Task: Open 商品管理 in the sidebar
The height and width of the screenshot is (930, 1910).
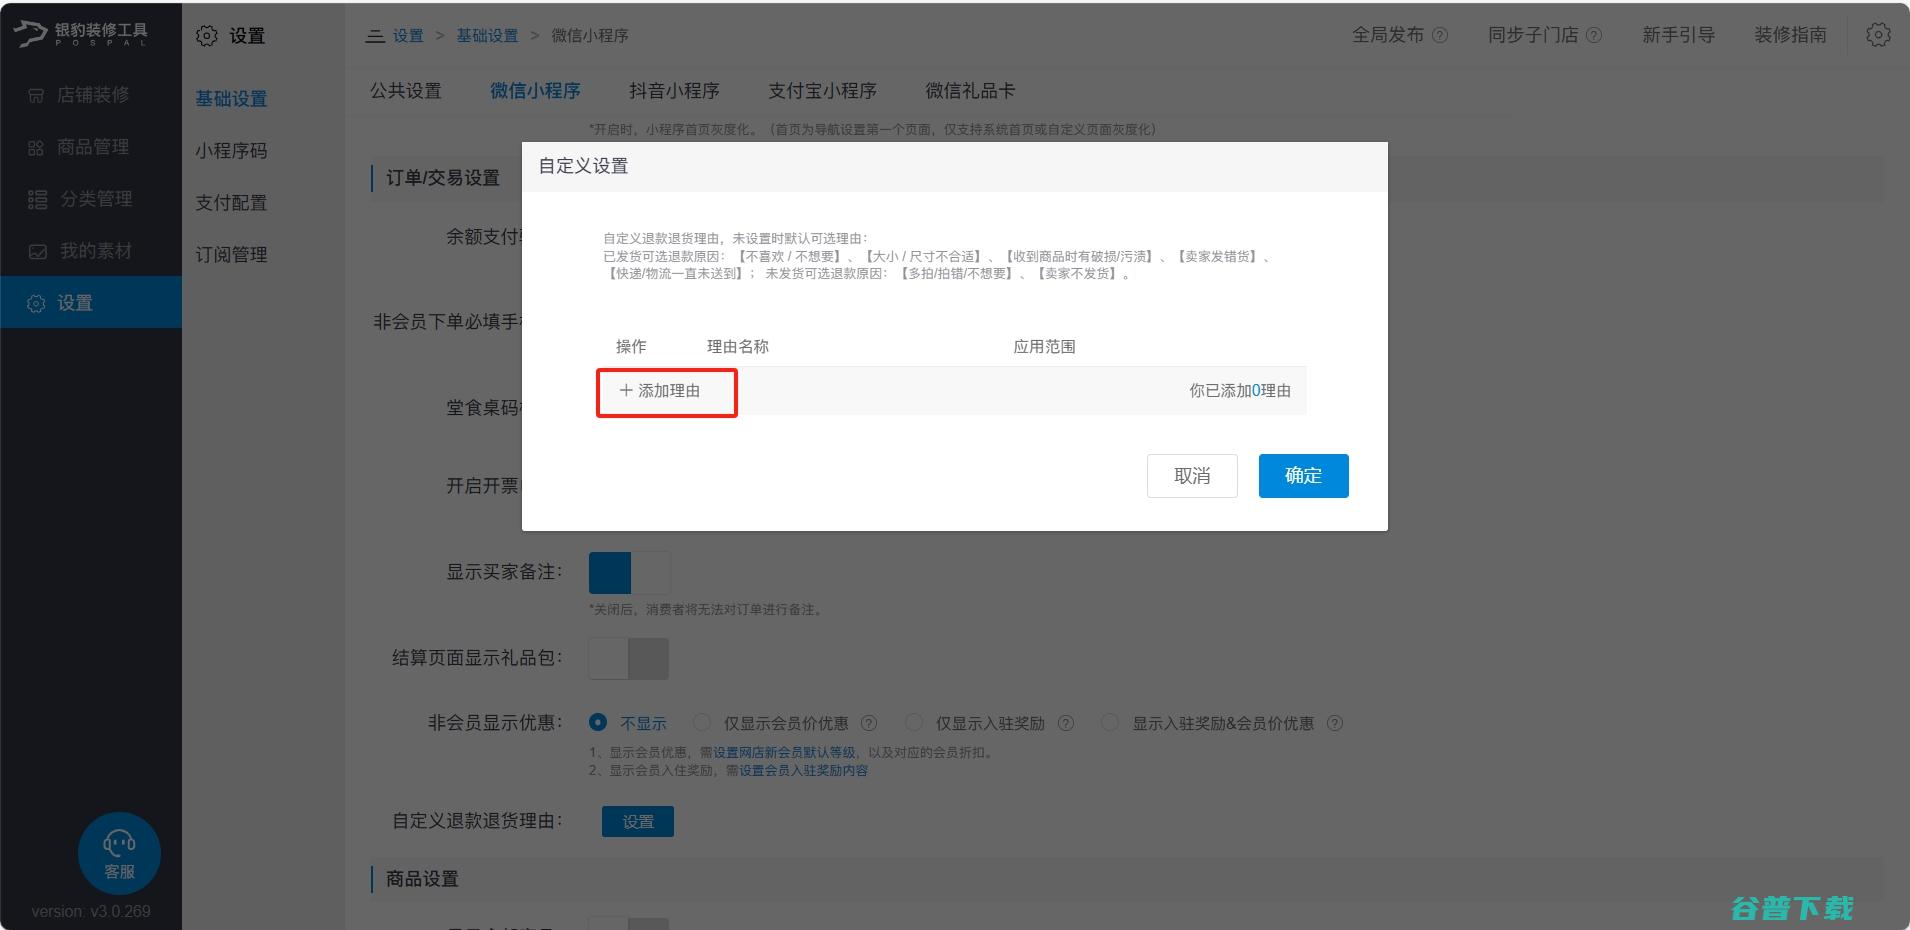Action: click(x=91, y=147)
